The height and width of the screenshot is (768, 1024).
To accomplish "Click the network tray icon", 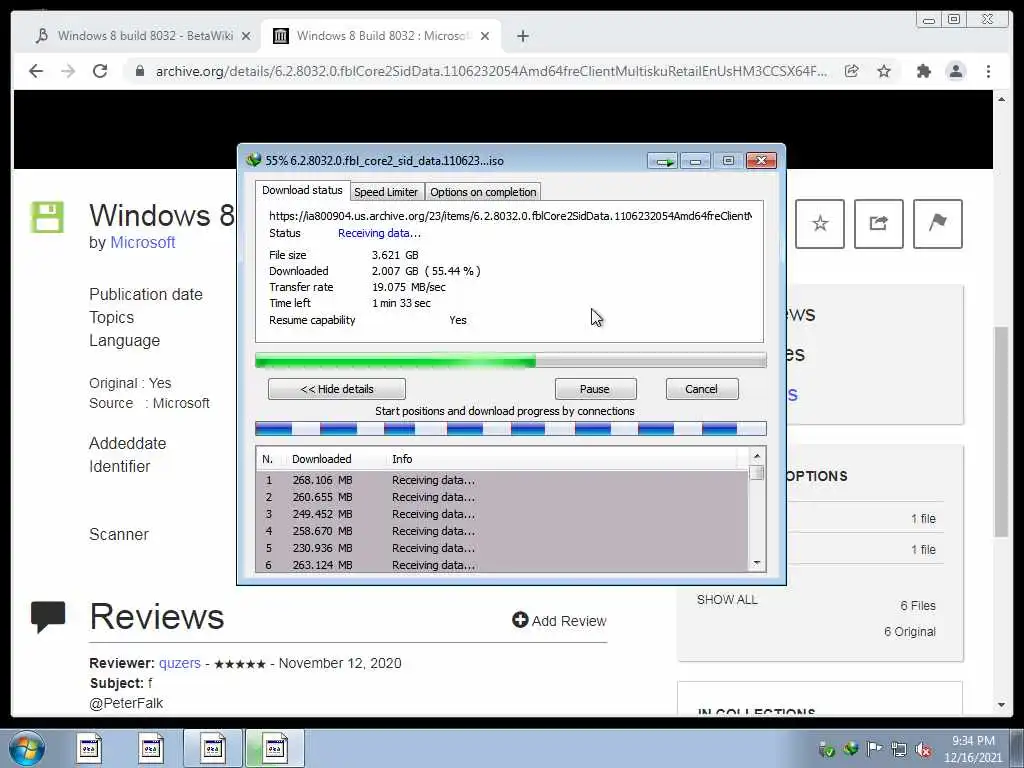I will click(x=899, y=749).
